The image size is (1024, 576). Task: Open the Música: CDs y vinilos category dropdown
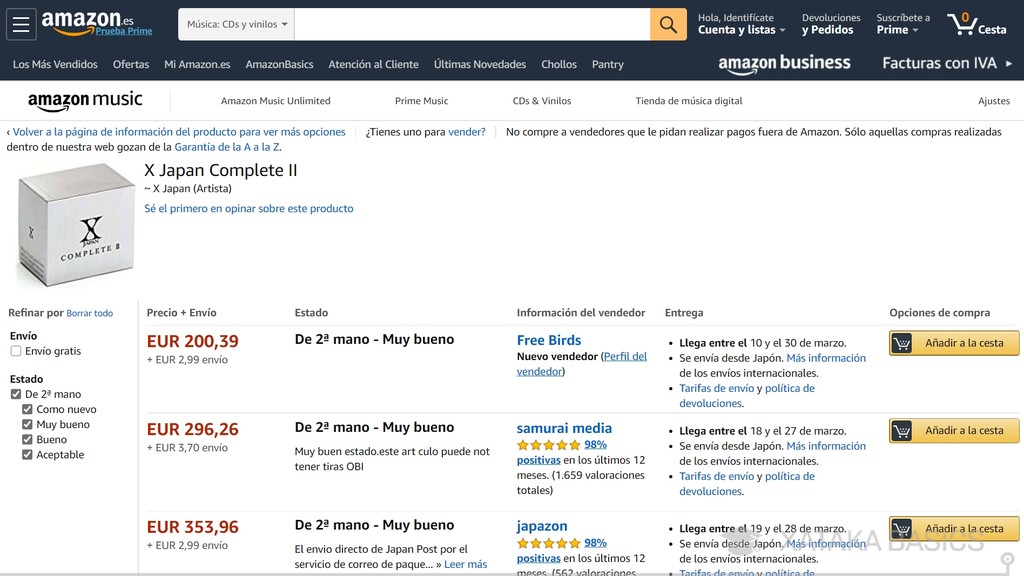235,23
